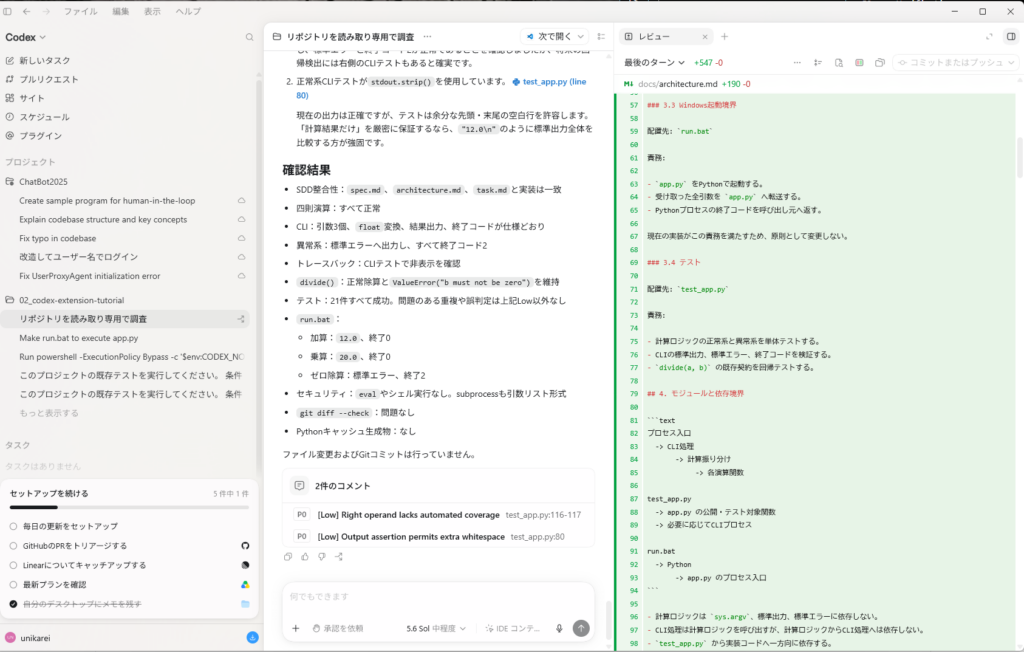Screen dimensions: 1024x652
Task: Click plus attach icon in composer
Action: pyautogui.click(x=296, y=628)
